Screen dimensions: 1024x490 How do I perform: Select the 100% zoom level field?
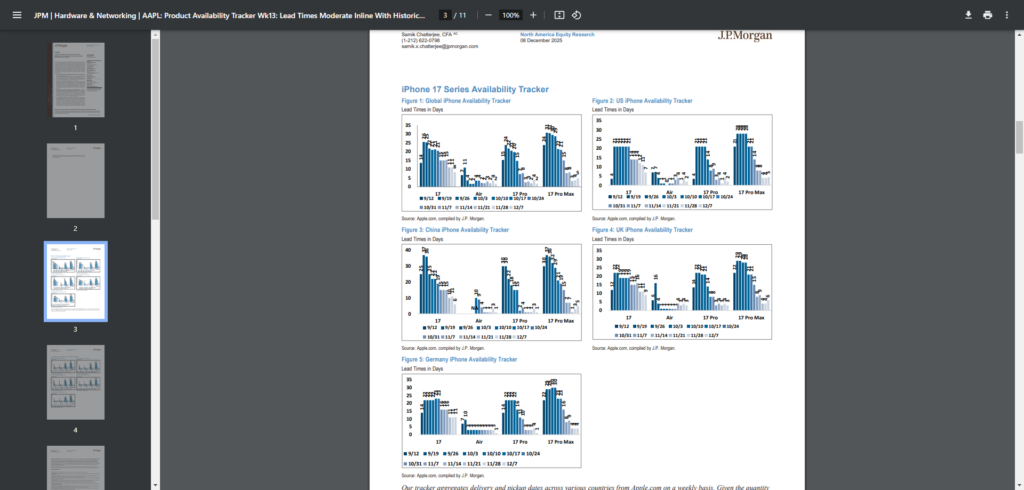(x=510, y=15)
